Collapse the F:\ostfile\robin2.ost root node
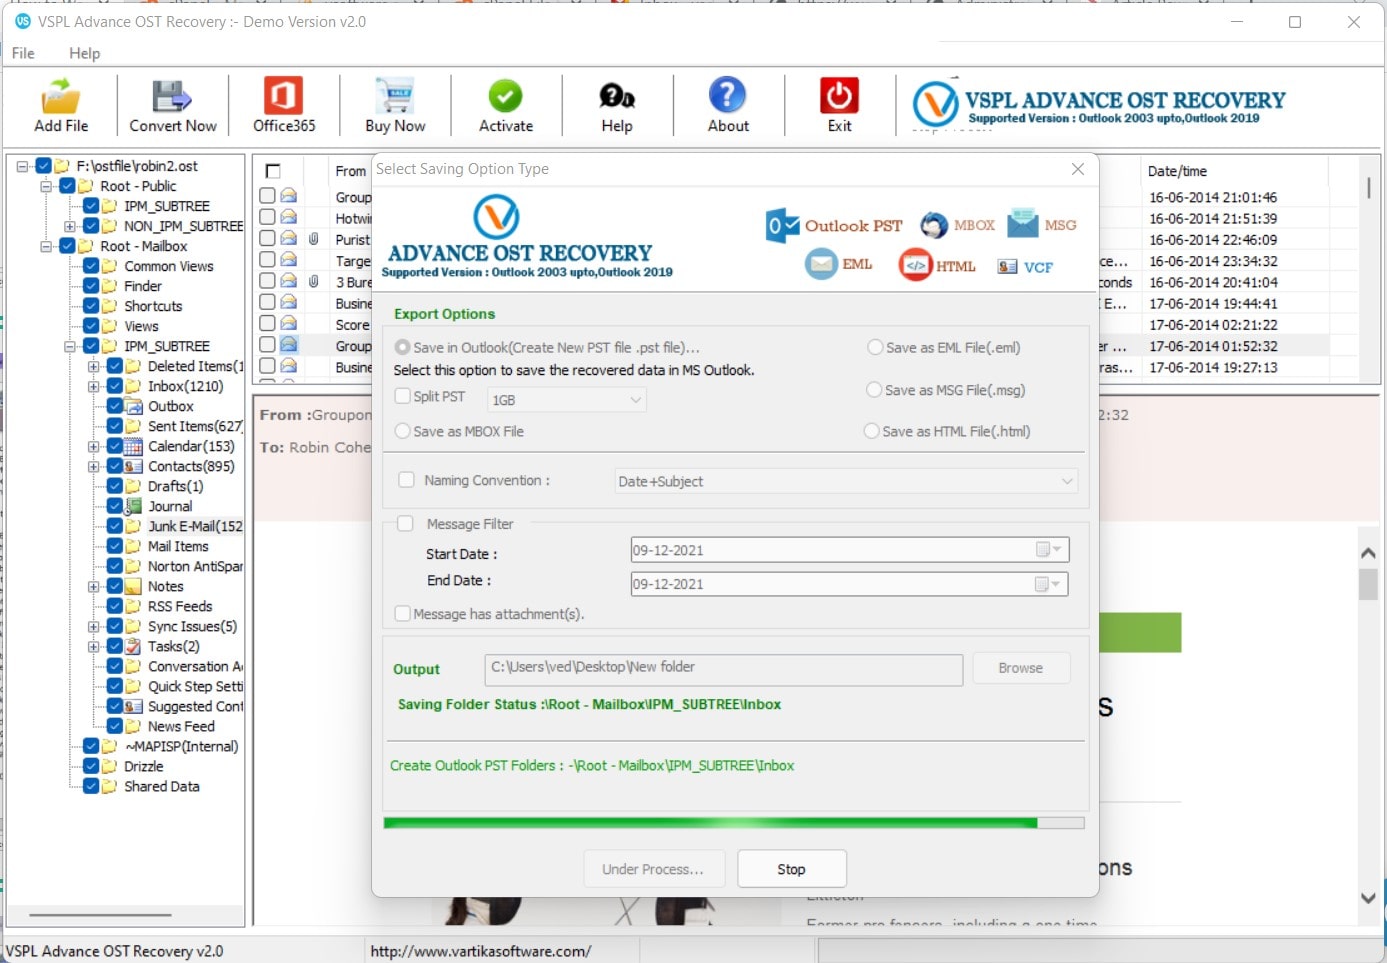The image size is (1387, 963). point(22,166)
